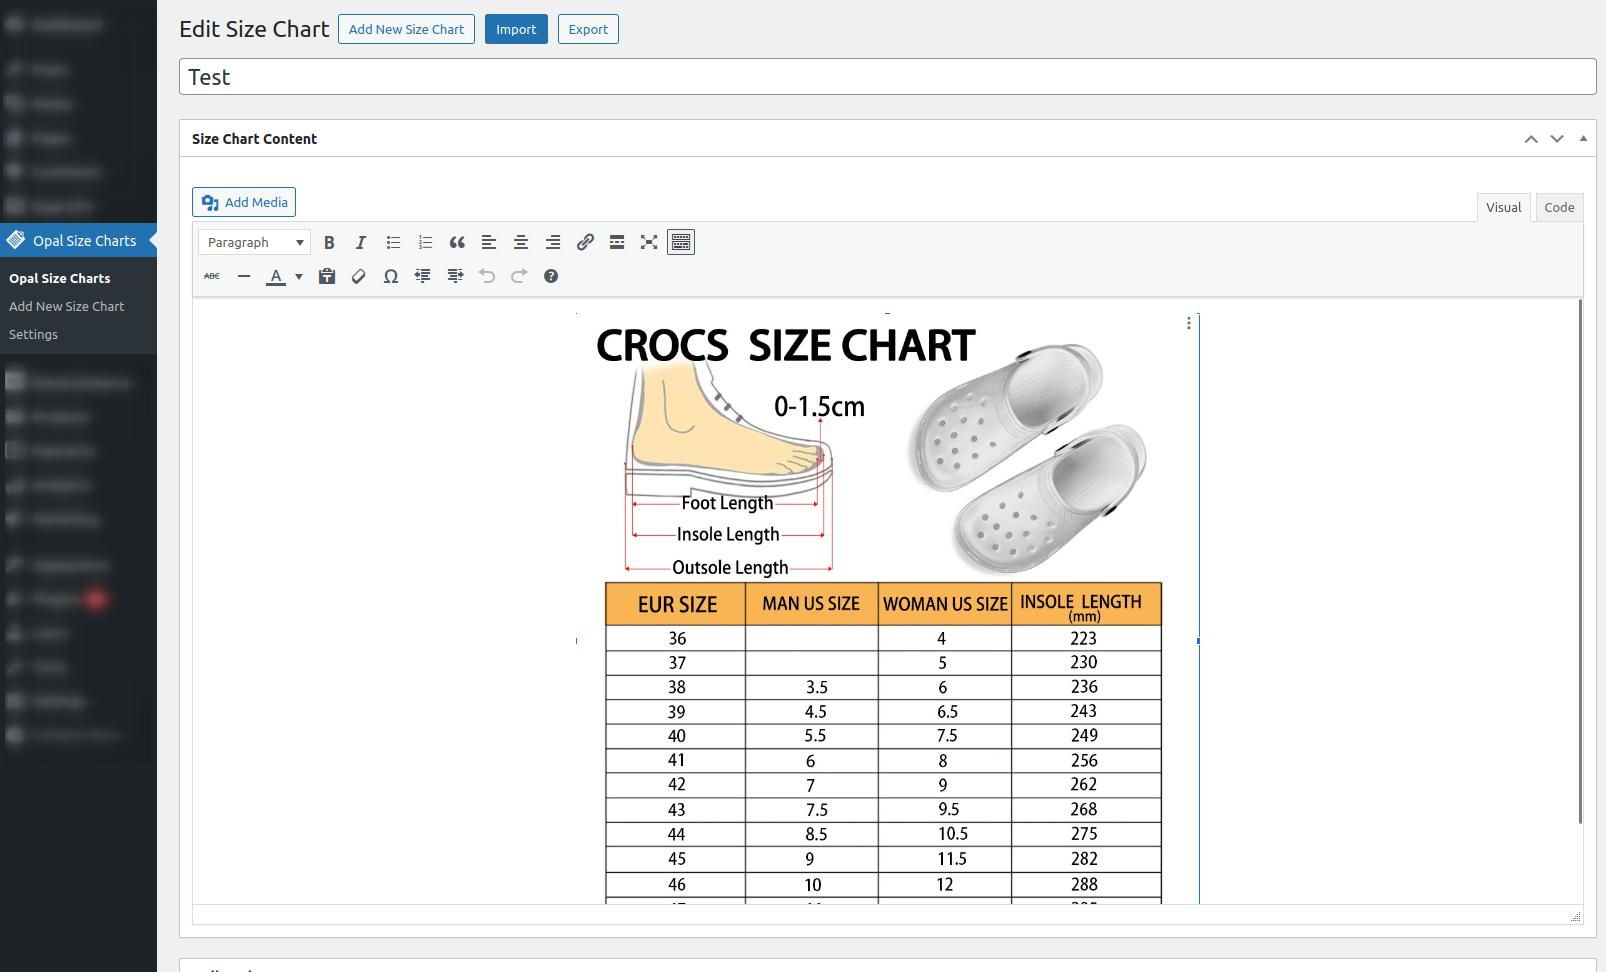Insert a numbered list
1606x972 pixels.
point(425,242)
